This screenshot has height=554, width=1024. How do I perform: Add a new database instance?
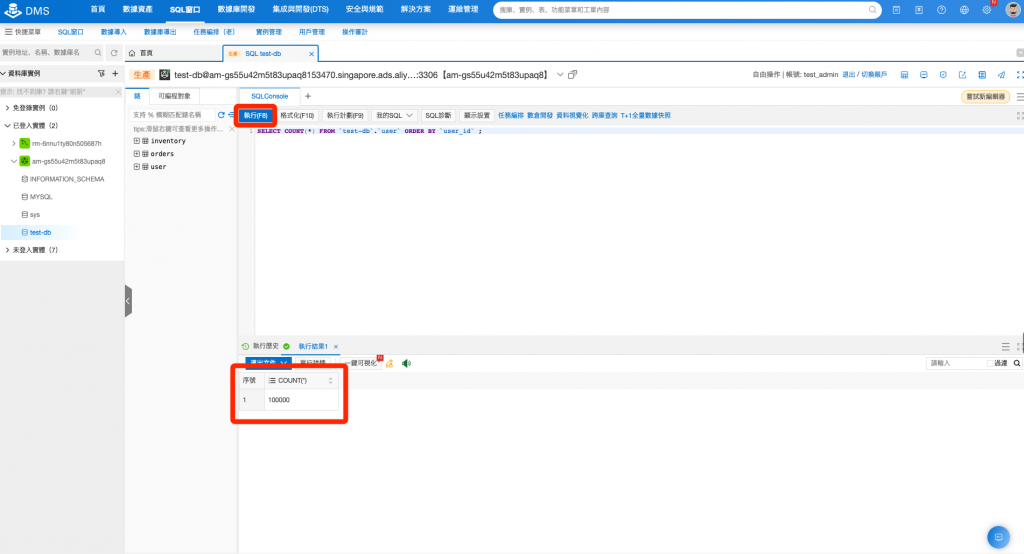116,74
